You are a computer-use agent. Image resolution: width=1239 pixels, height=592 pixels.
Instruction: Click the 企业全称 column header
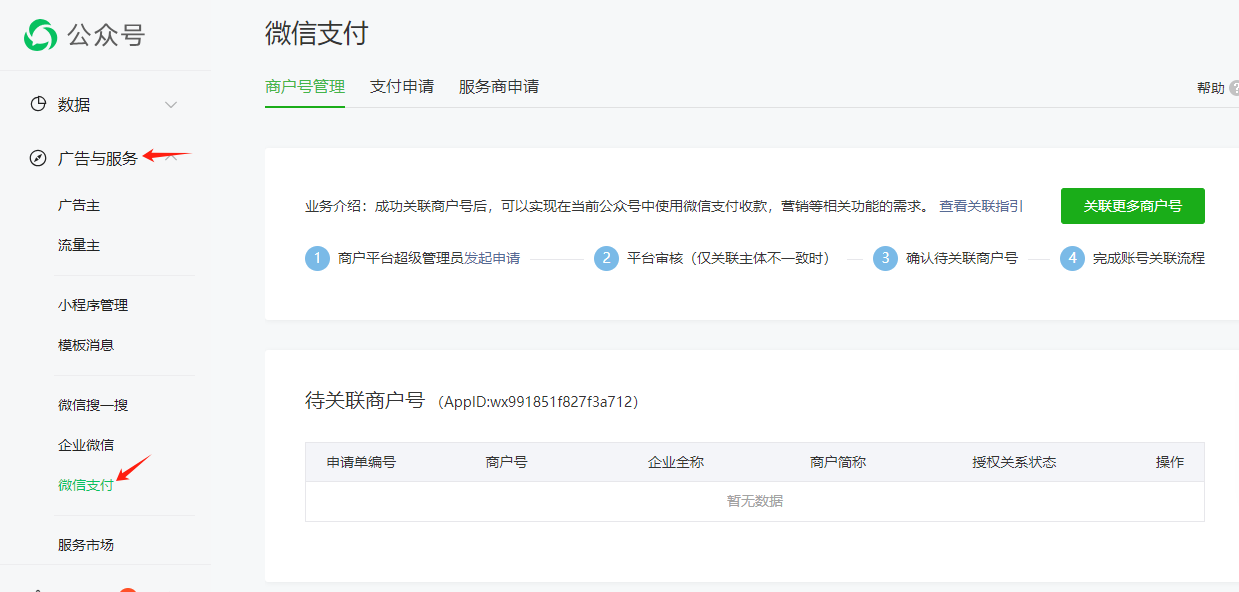(676, 462)
